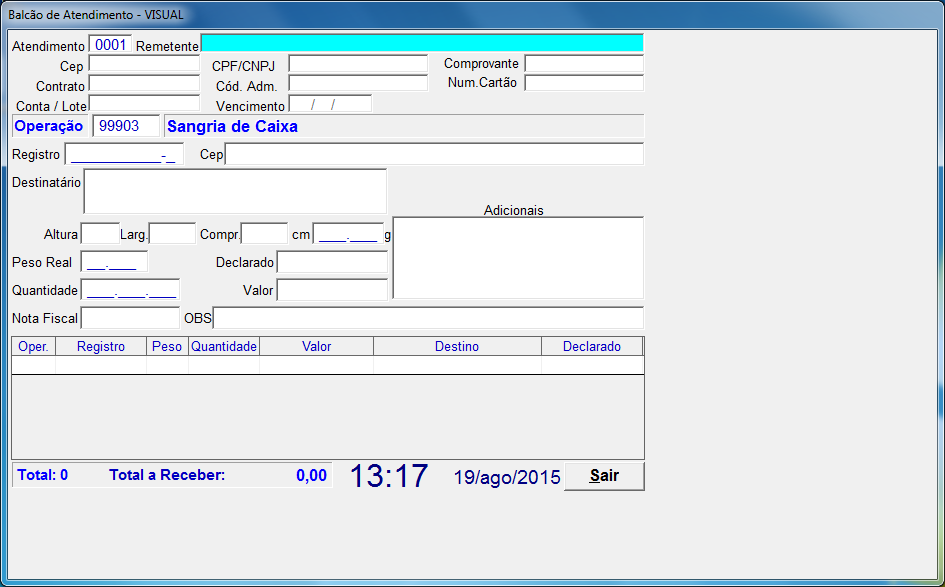The height and width of the screenshot is (587, 945).
Task: Select the 0,00 amount to receive
Action: click(x=312, y=476)
